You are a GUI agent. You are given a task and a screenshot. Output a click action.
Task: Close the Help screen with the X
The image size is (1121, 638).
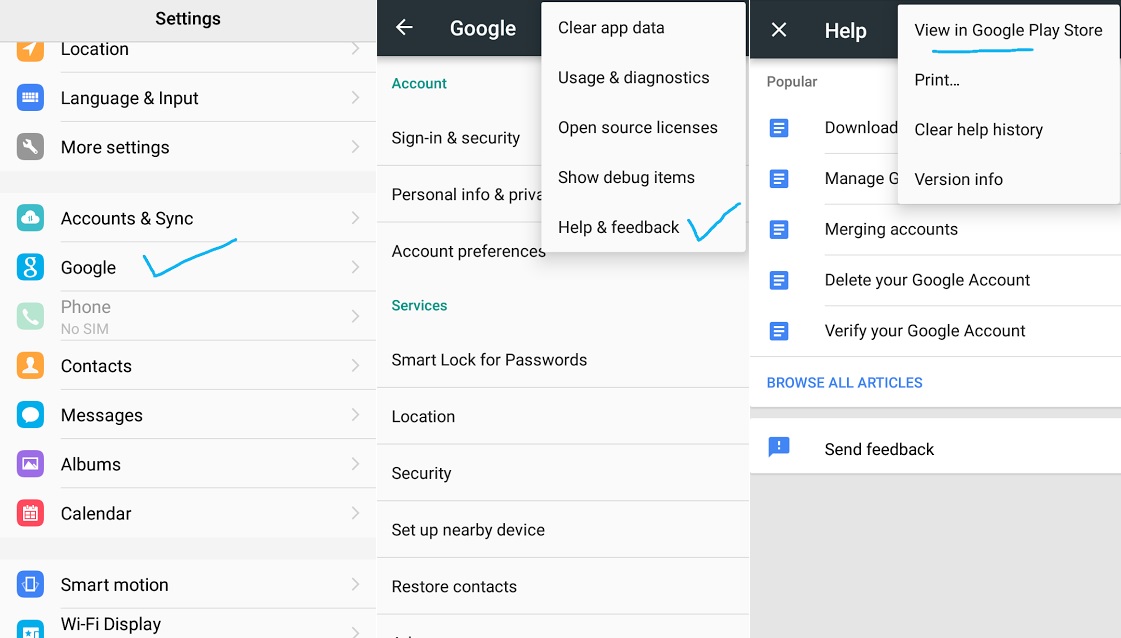click(x=779, y=30)
